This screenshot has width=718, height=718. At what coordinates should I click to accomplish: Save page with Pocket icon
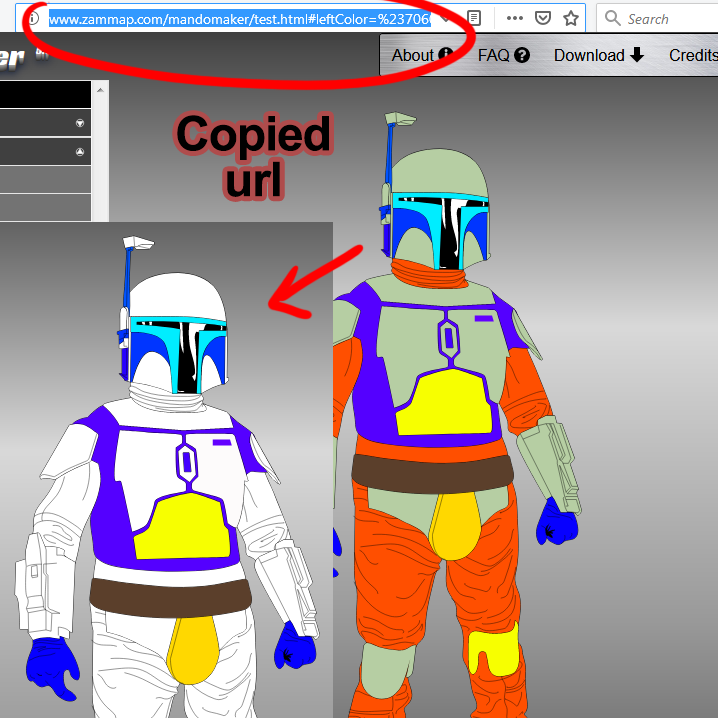coord(543,18)
